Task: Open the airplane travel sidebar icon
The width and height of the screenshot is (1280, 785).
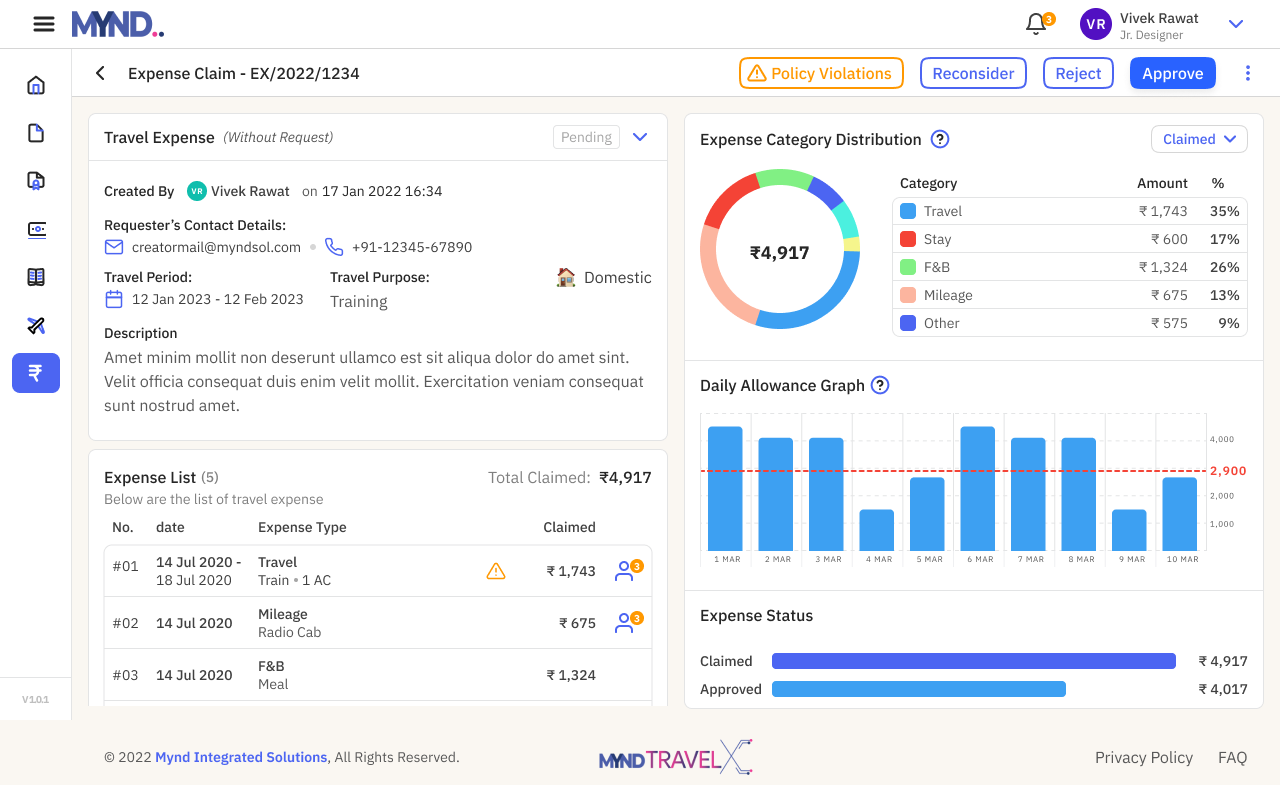Action: coord(36,325)
